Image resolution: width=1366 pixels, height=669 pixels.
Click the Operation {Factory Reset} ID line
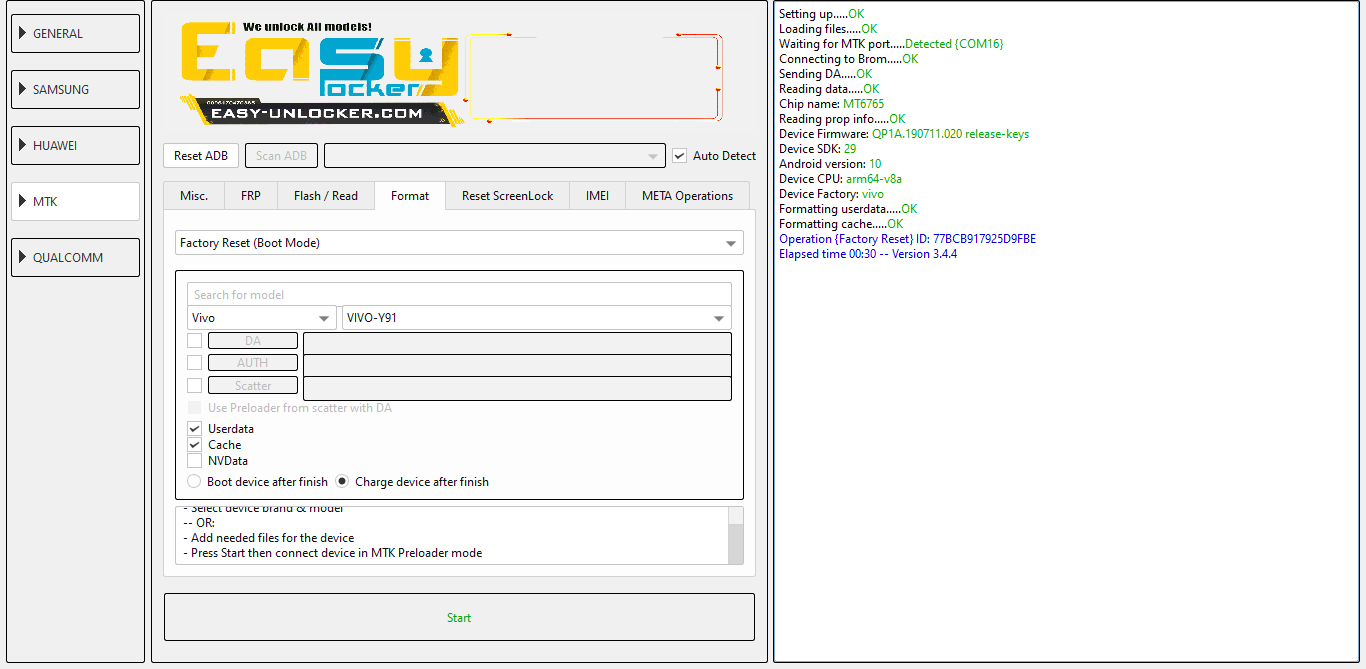click(x=907, y=239)
